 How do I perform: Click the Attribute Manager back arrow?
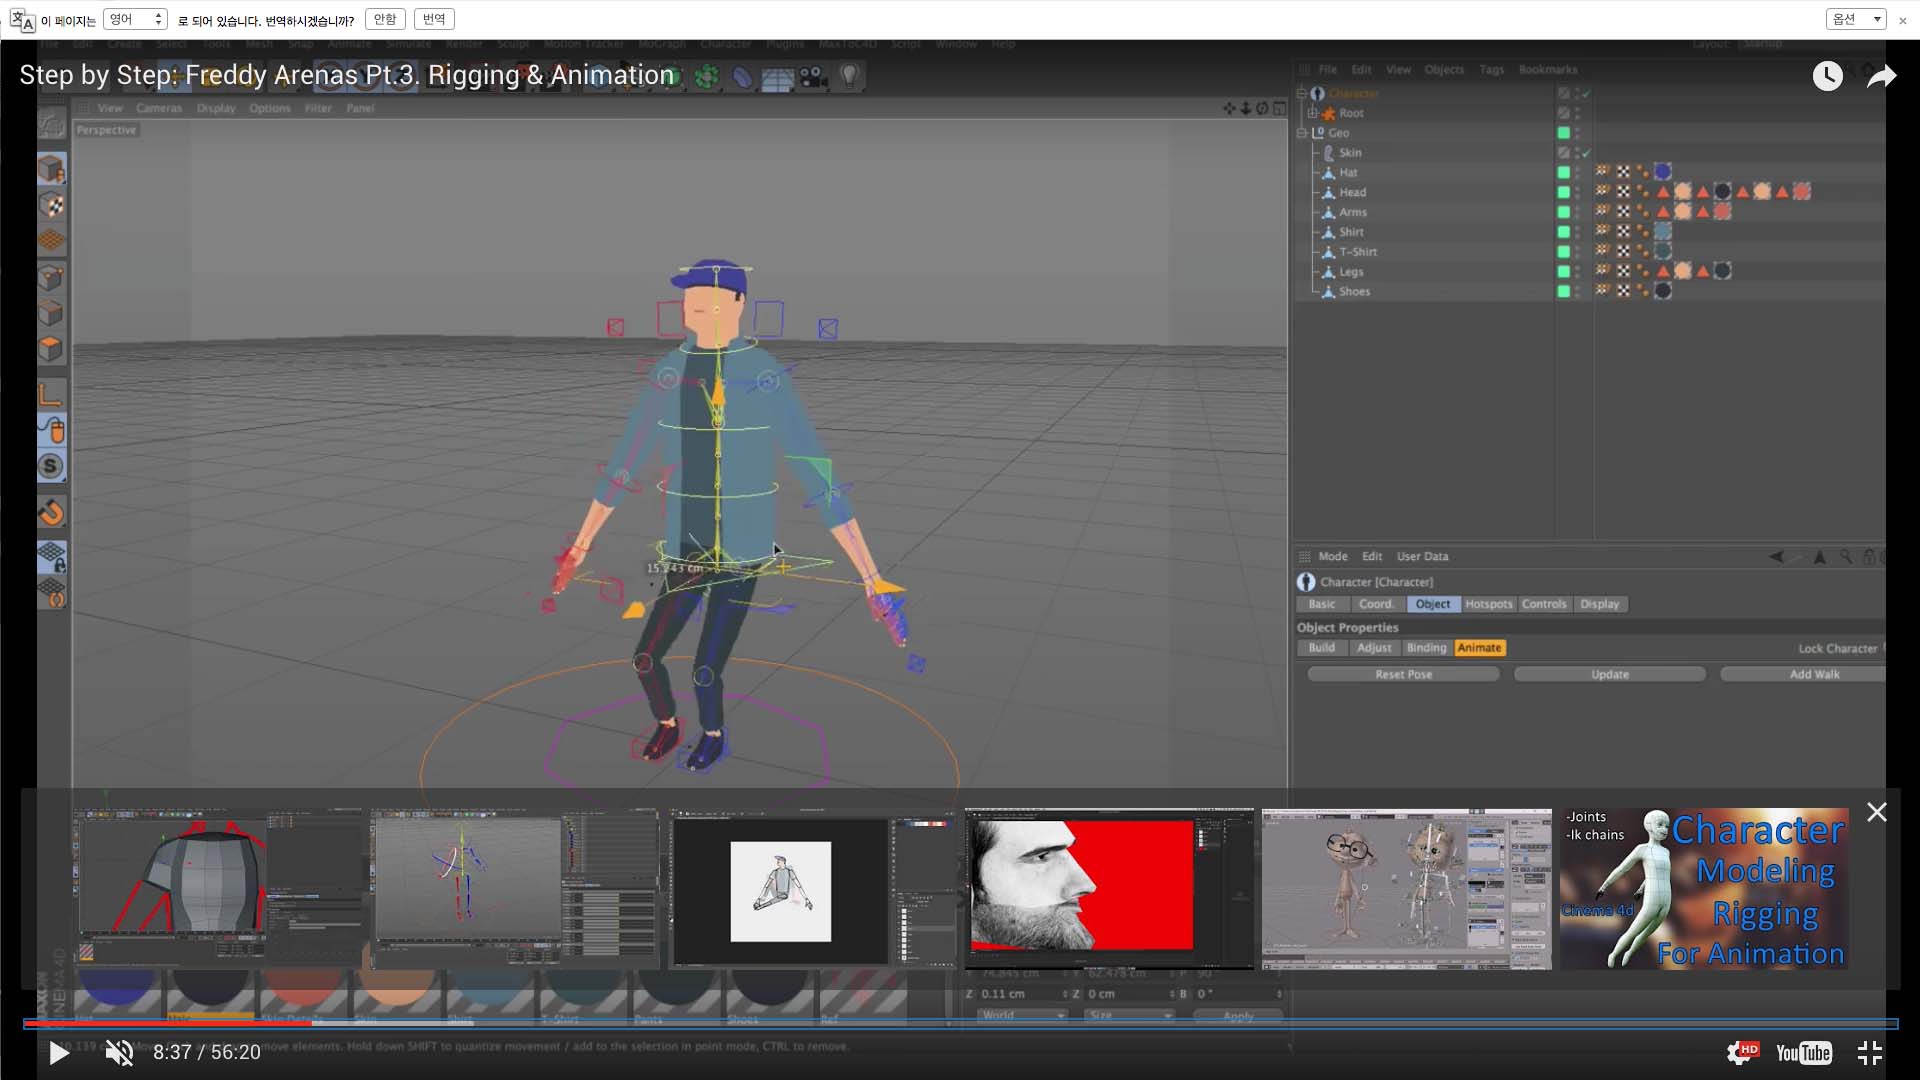click(x=1776, y=557)
